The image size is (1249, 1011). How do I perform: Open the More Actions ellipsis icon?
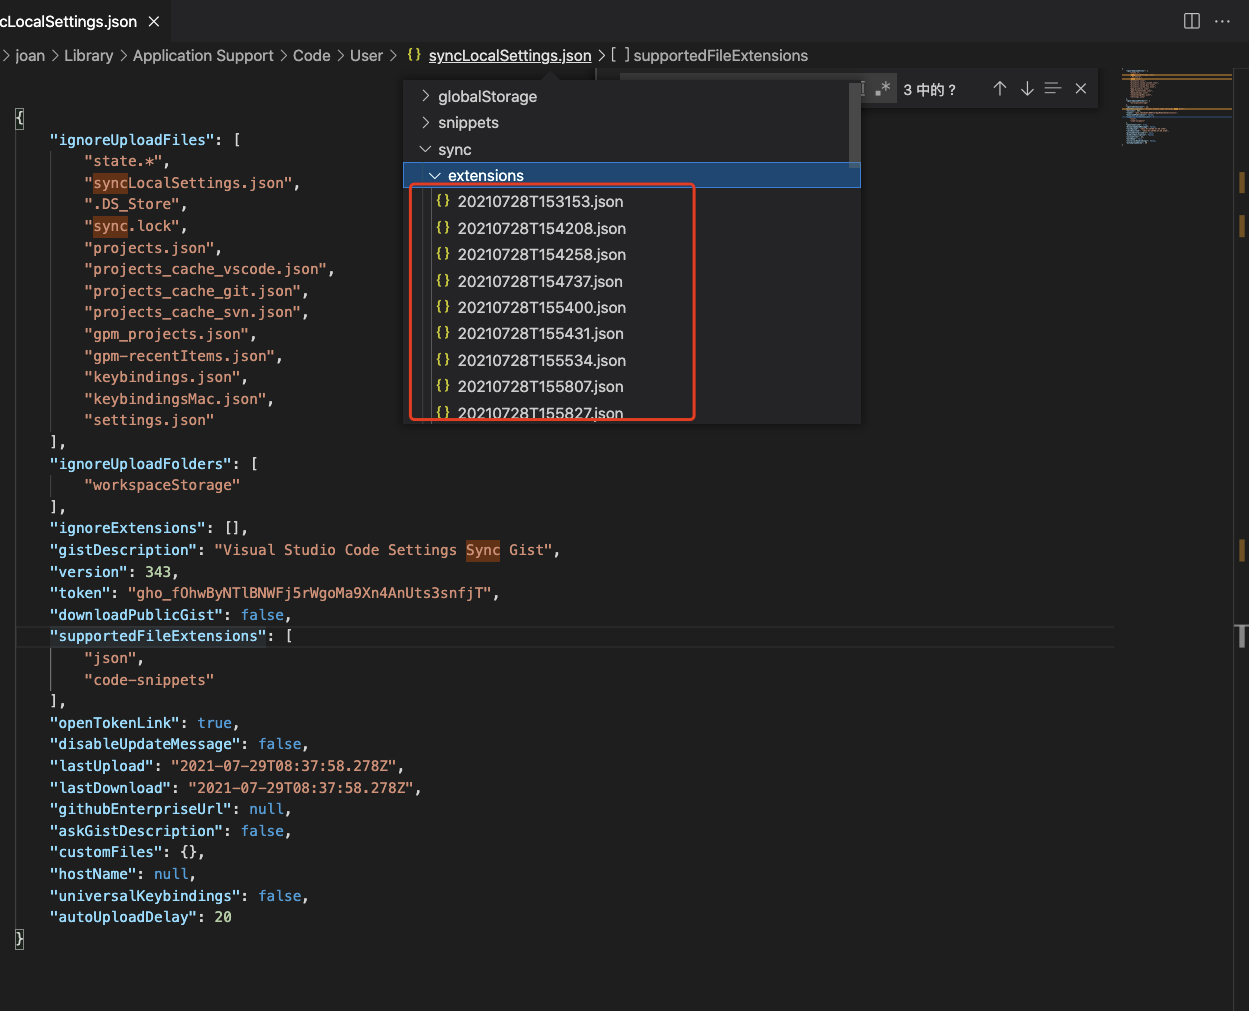1223,20
